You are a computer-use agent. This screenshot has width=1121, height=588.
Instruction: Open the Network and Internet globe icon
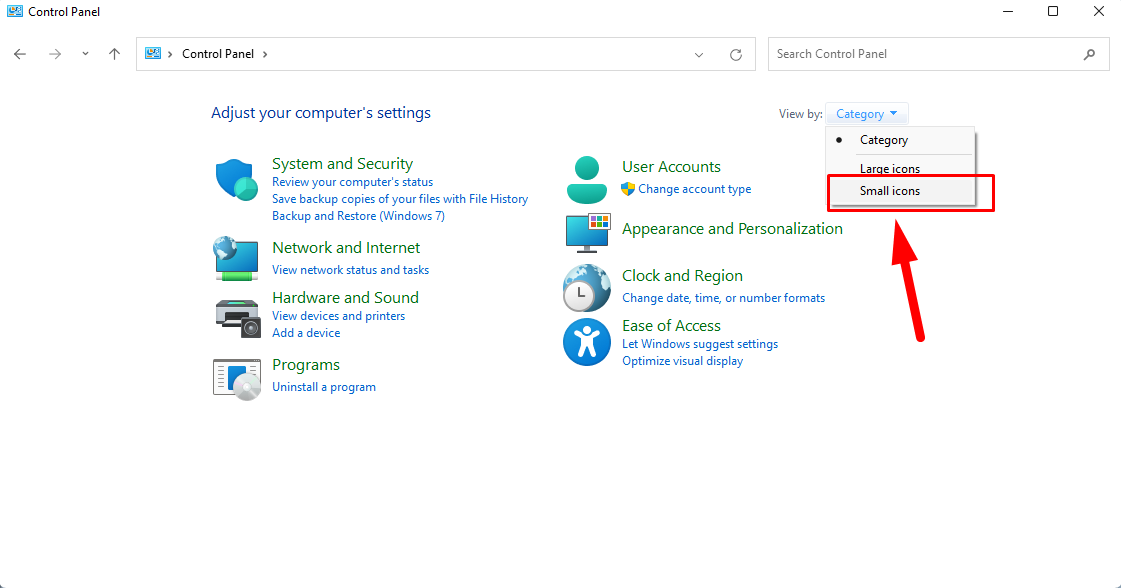click(x=237, y=259)
